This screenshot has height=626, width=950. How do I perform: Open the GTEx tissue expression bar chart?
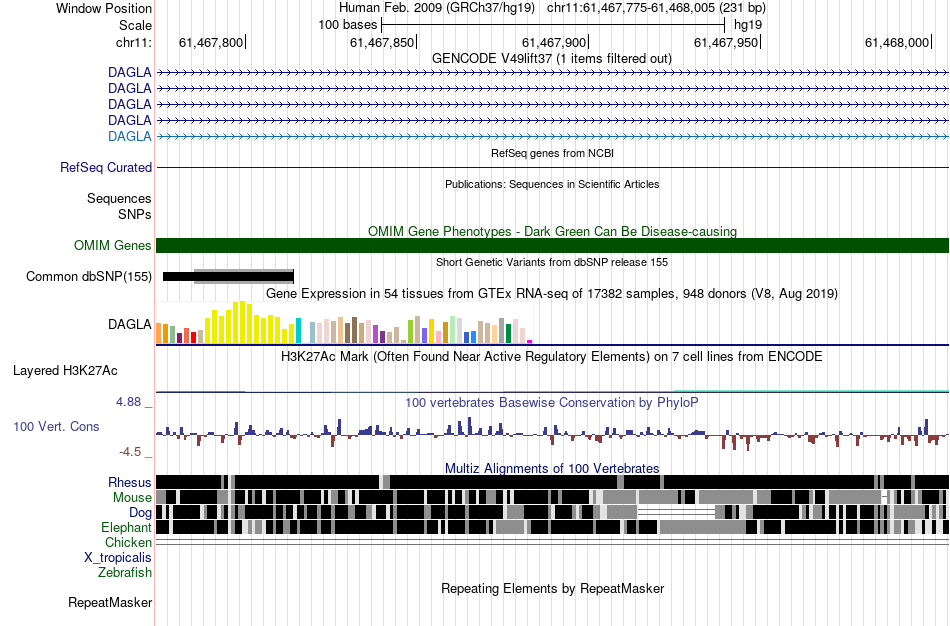[x=344, y=322]
